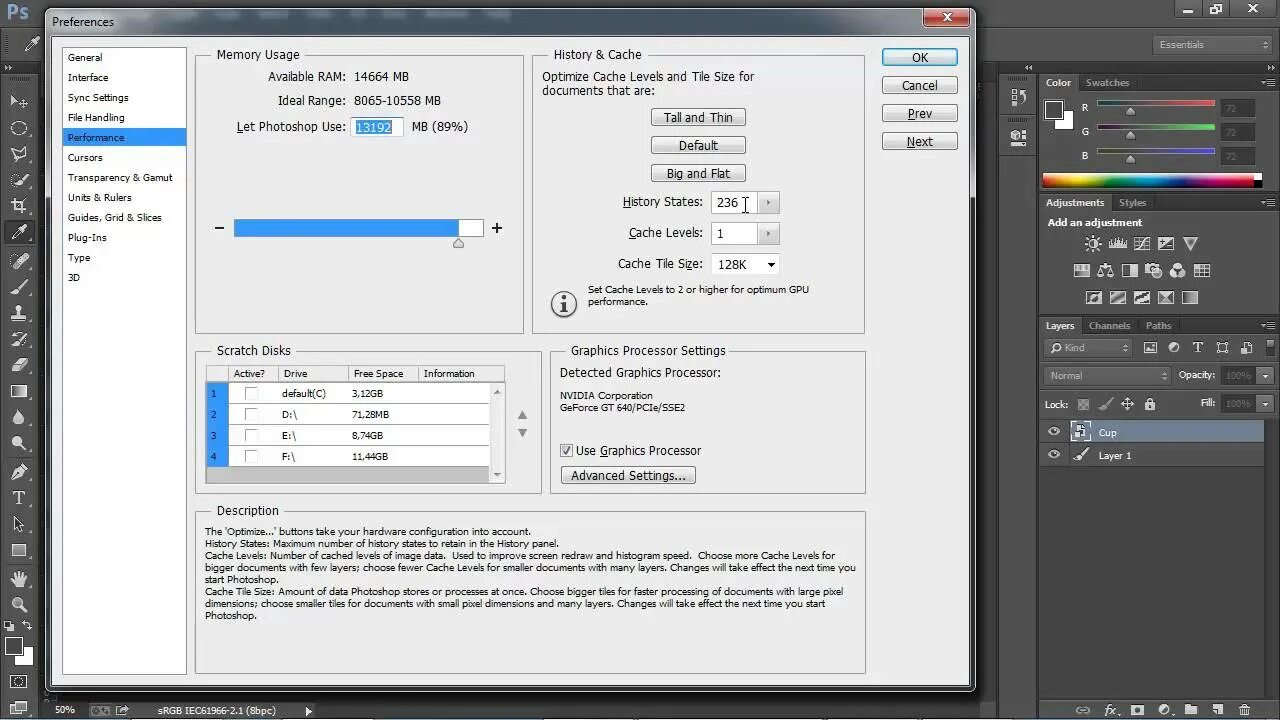Add a Photo Filter adjustment

pyautogui.click(x=1153, y=270)
